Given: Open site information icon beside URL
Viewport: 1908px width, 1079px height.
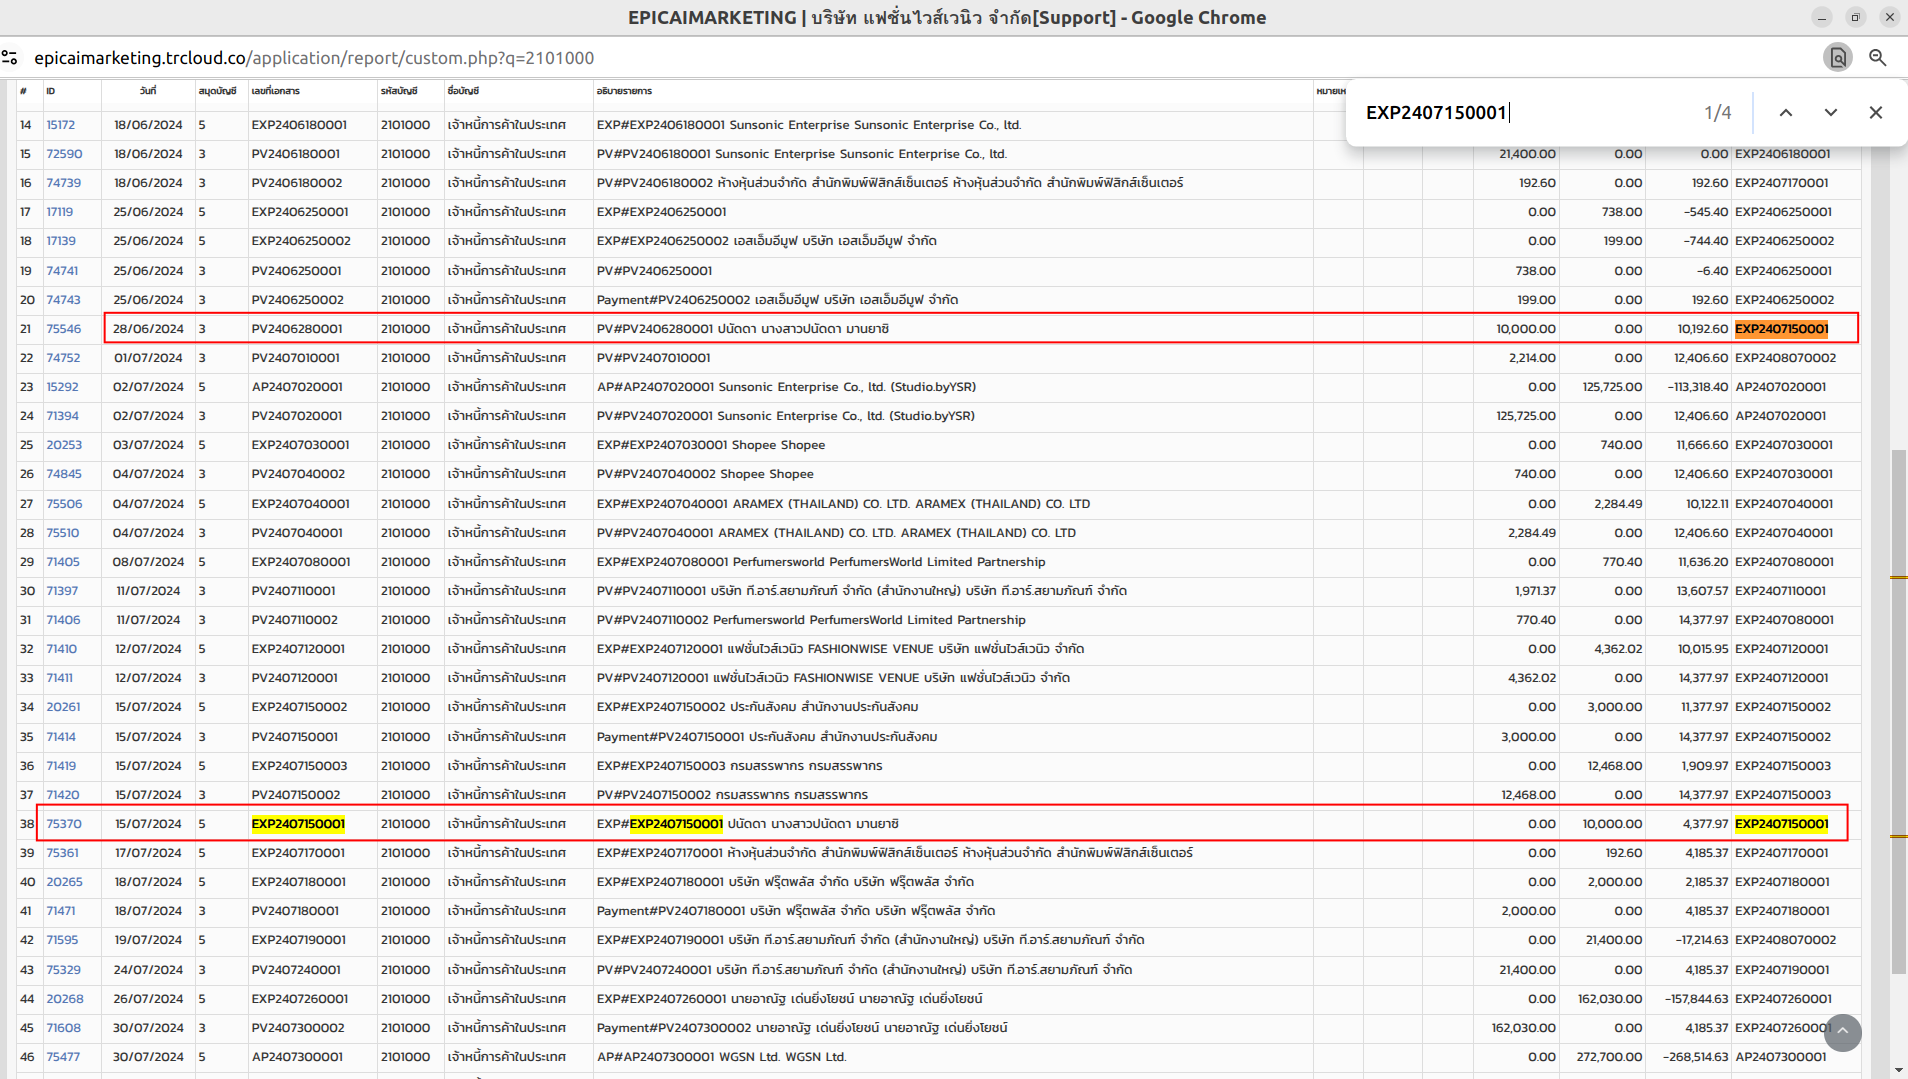Looking at the screenshot, I should (x=10, y=58).
